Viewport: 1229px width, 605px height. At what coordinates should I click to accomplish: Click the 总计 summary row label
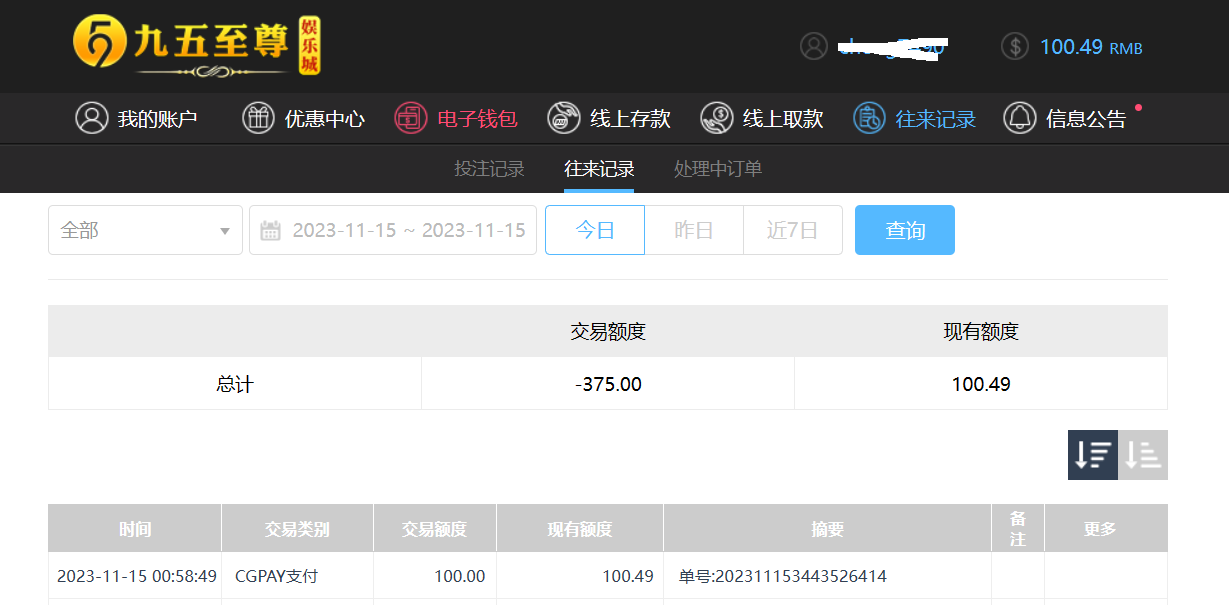click(x=235, y=384)
